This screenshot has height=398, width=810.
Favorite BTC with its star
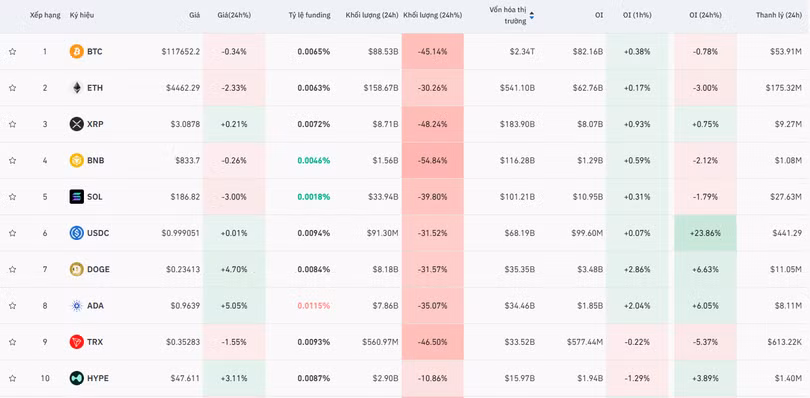[x=12, y=52]
